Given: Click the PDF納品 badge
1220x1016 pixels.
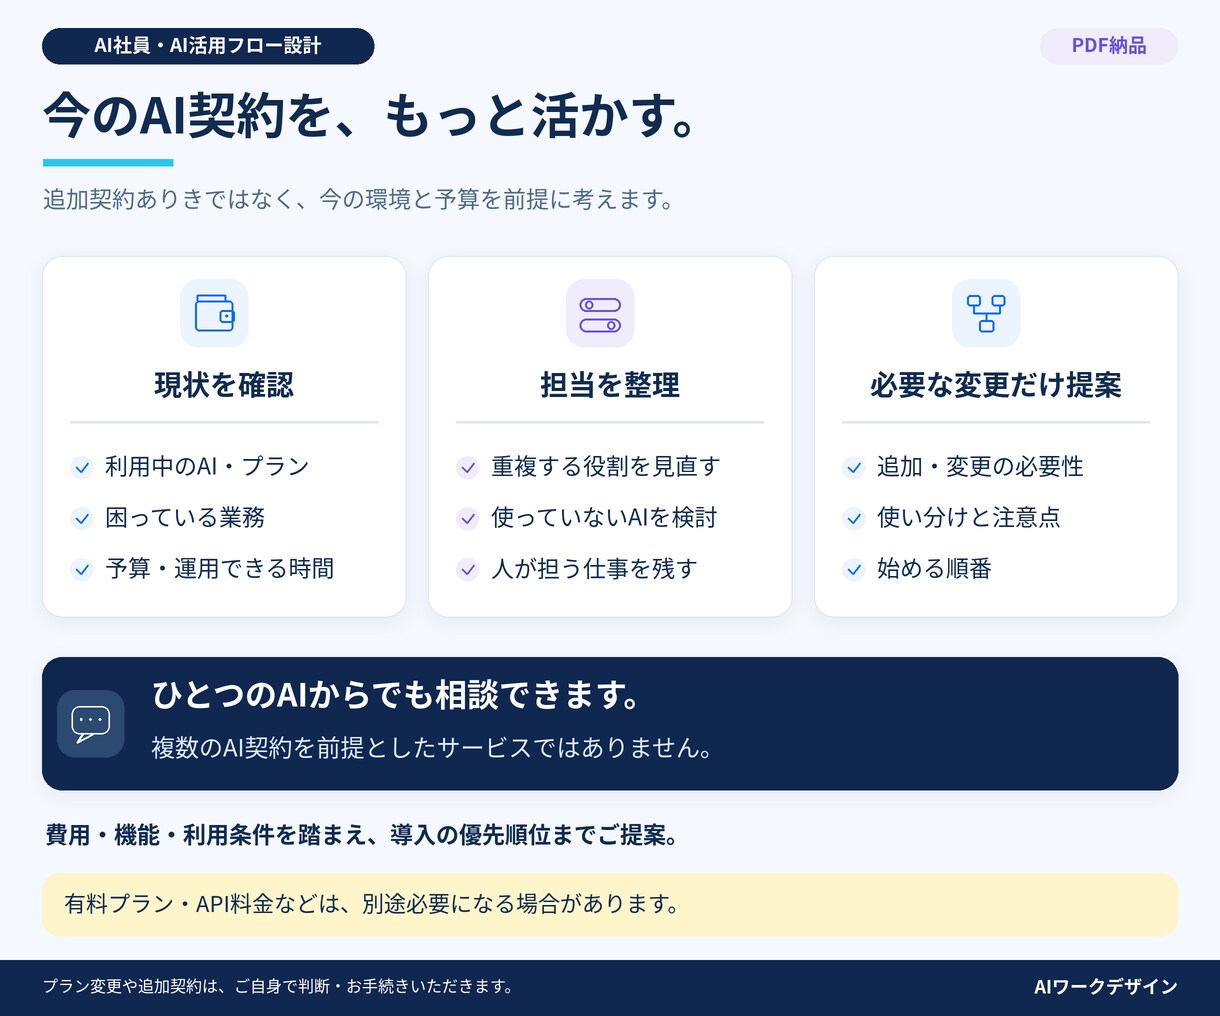Looking at the screenshot, I should 1109,46.
